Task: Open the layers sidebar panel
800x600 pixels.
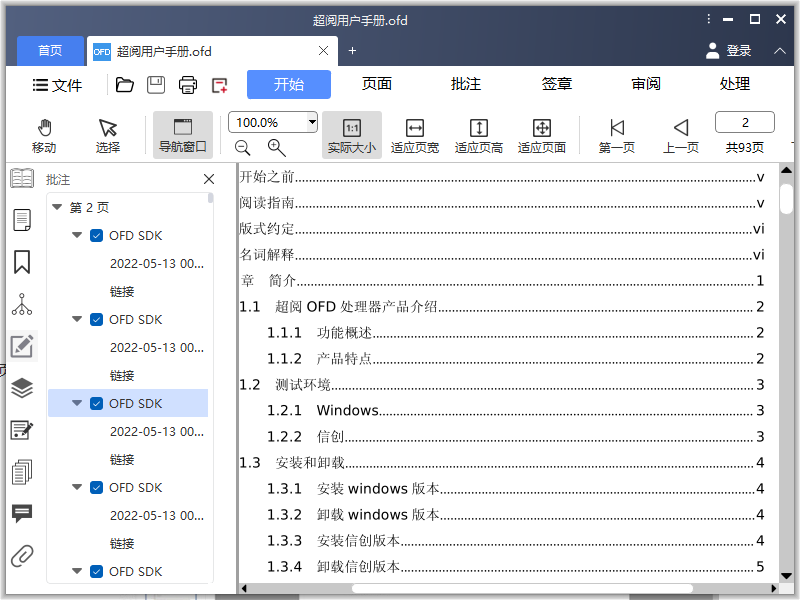Action: tap(22, 388)
